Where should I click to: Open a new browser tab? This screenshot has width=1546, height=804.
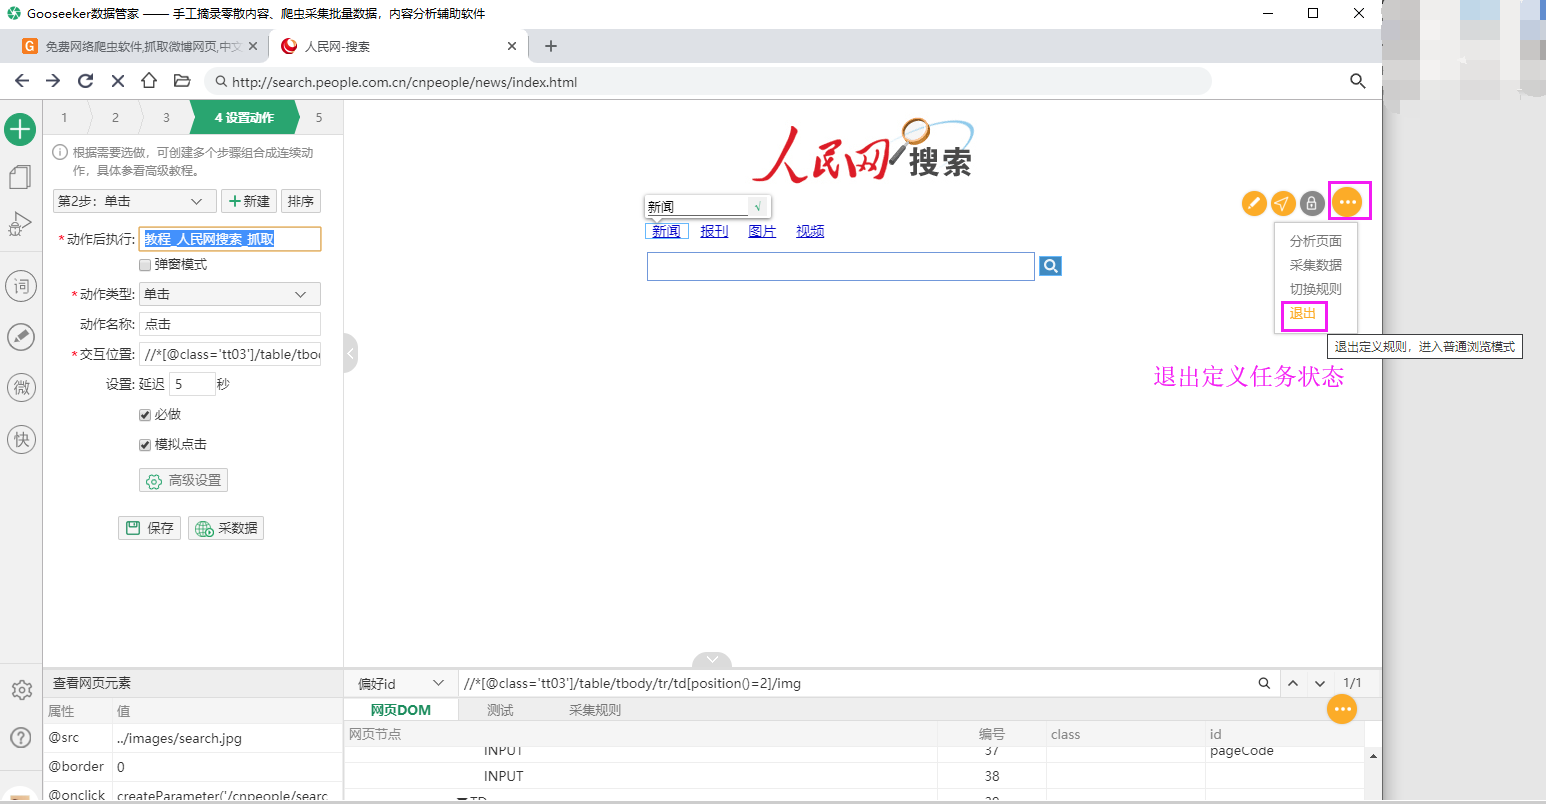551,46
